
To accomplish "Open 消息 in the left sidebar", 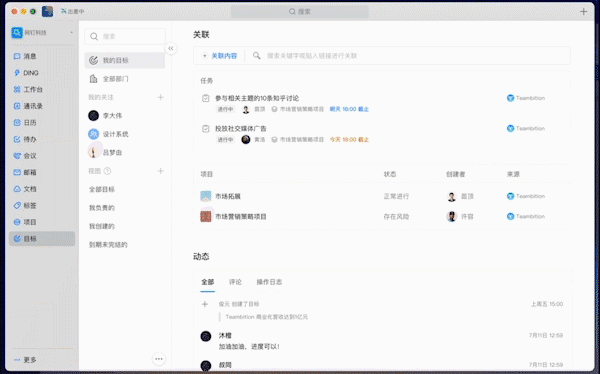I will (x=42, y=56).
